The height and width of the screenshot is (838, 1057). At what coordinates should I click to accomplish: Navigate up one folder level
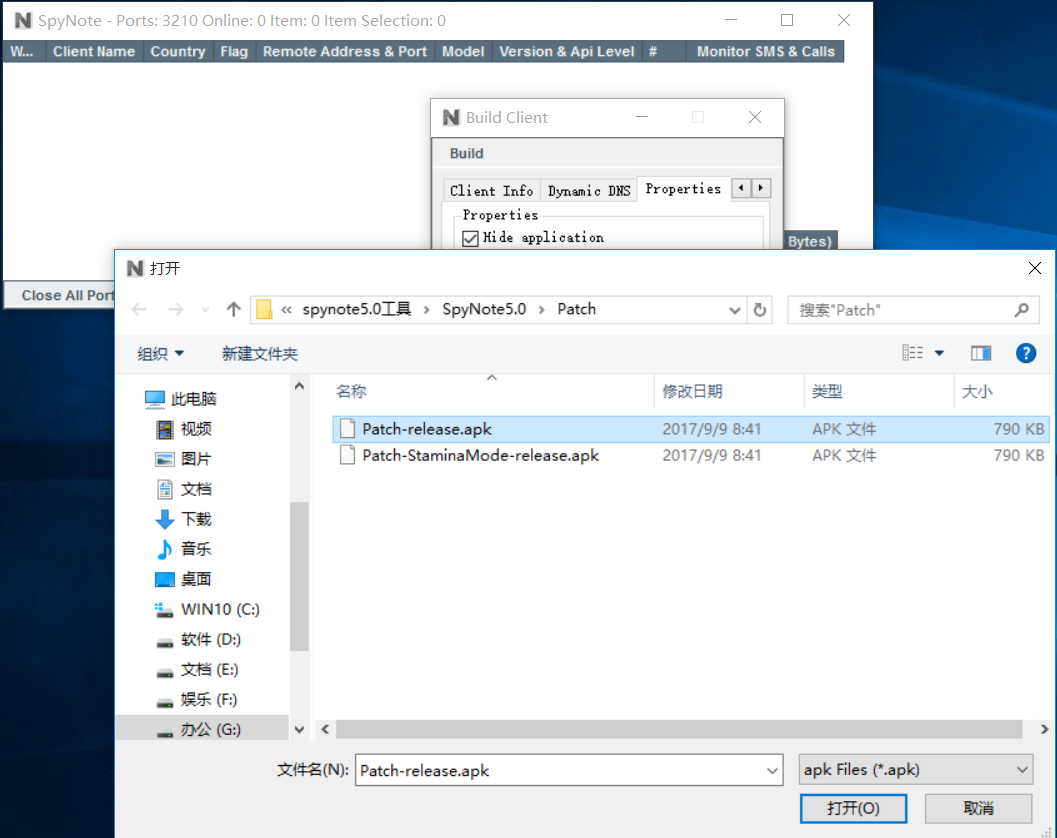pyautogui.click(x=233, y=309)
